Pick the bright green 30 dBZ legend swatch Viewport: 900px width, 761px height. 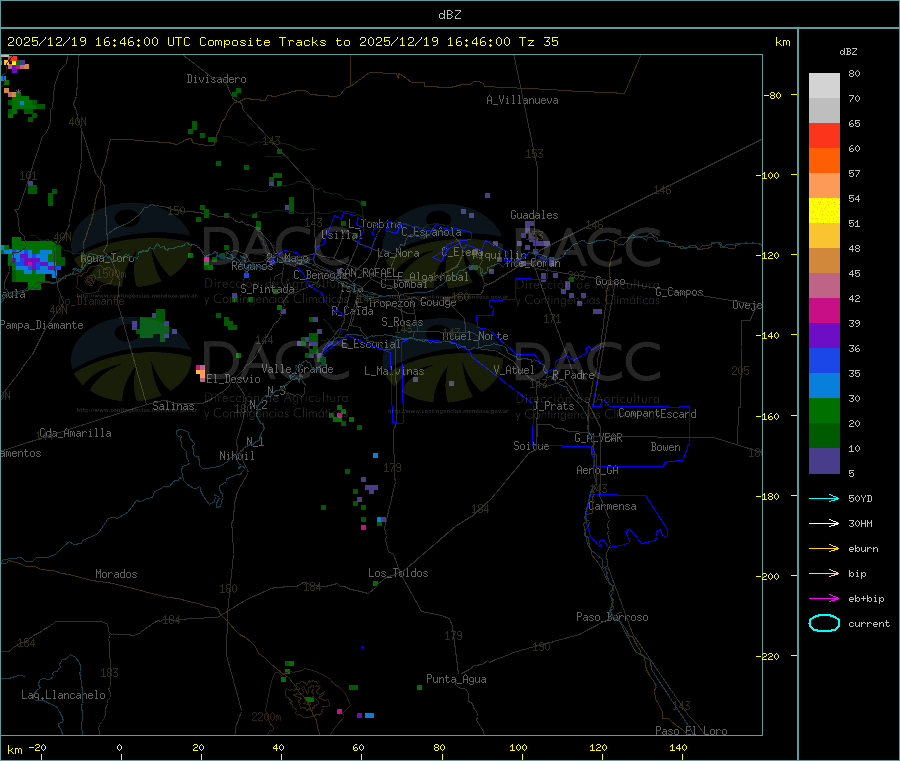(824, 410)
